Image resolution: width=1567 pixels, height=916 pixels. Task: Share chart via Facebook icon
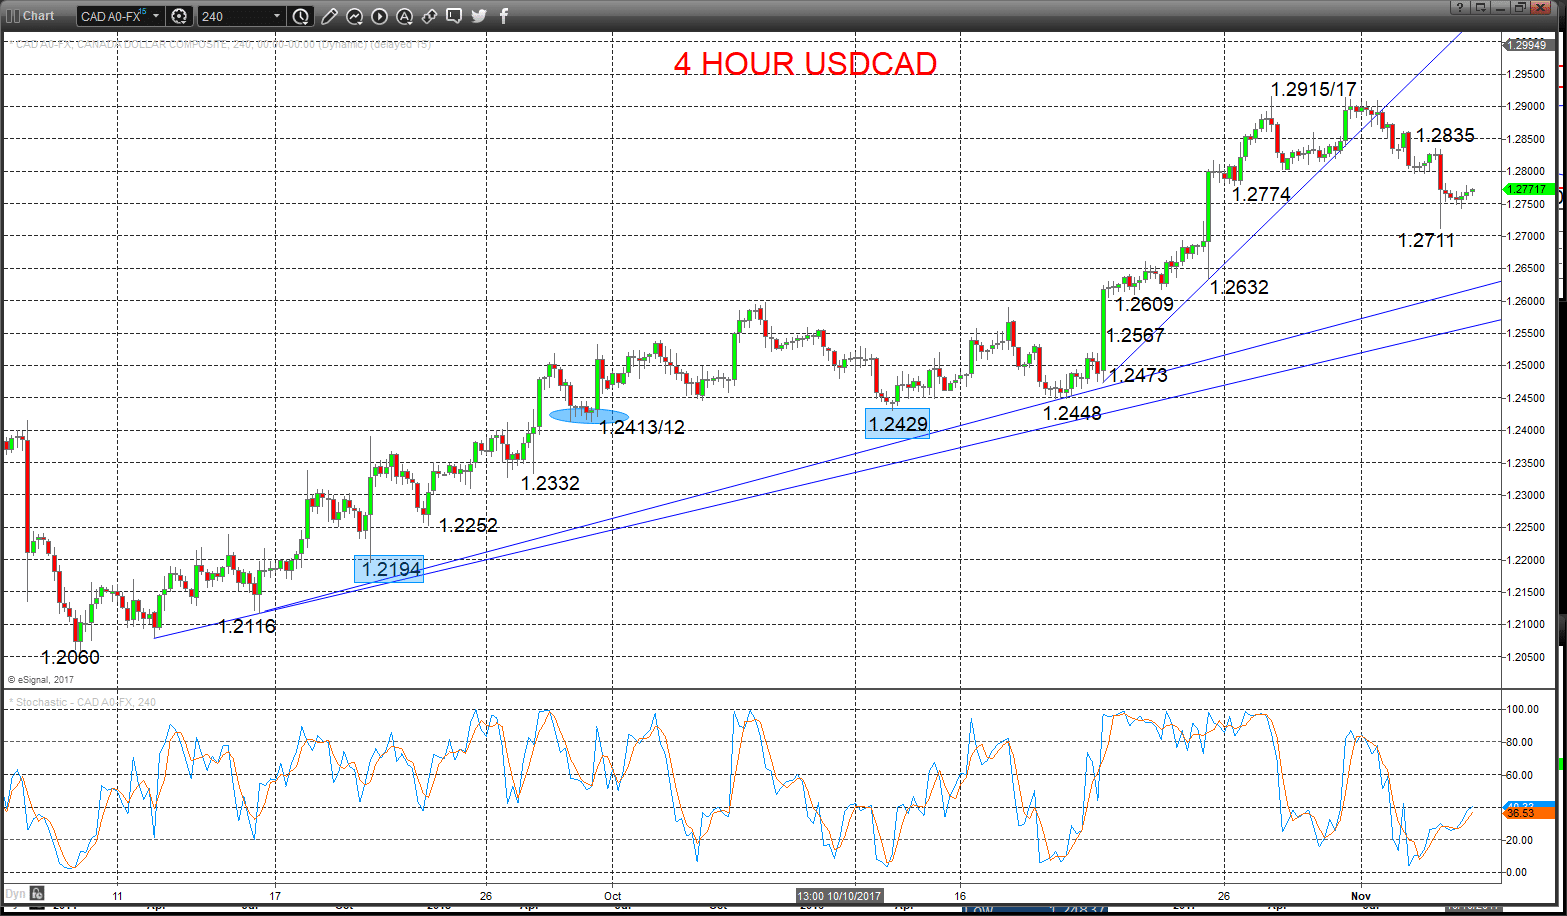pos(503,16)
